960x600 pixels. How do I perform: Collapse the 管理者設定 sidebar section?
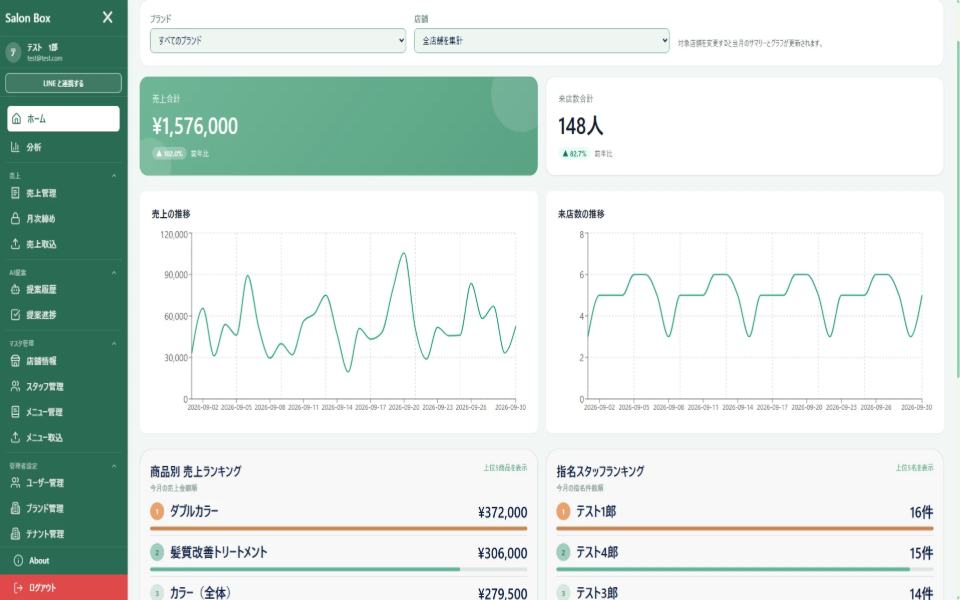(114, 466)
